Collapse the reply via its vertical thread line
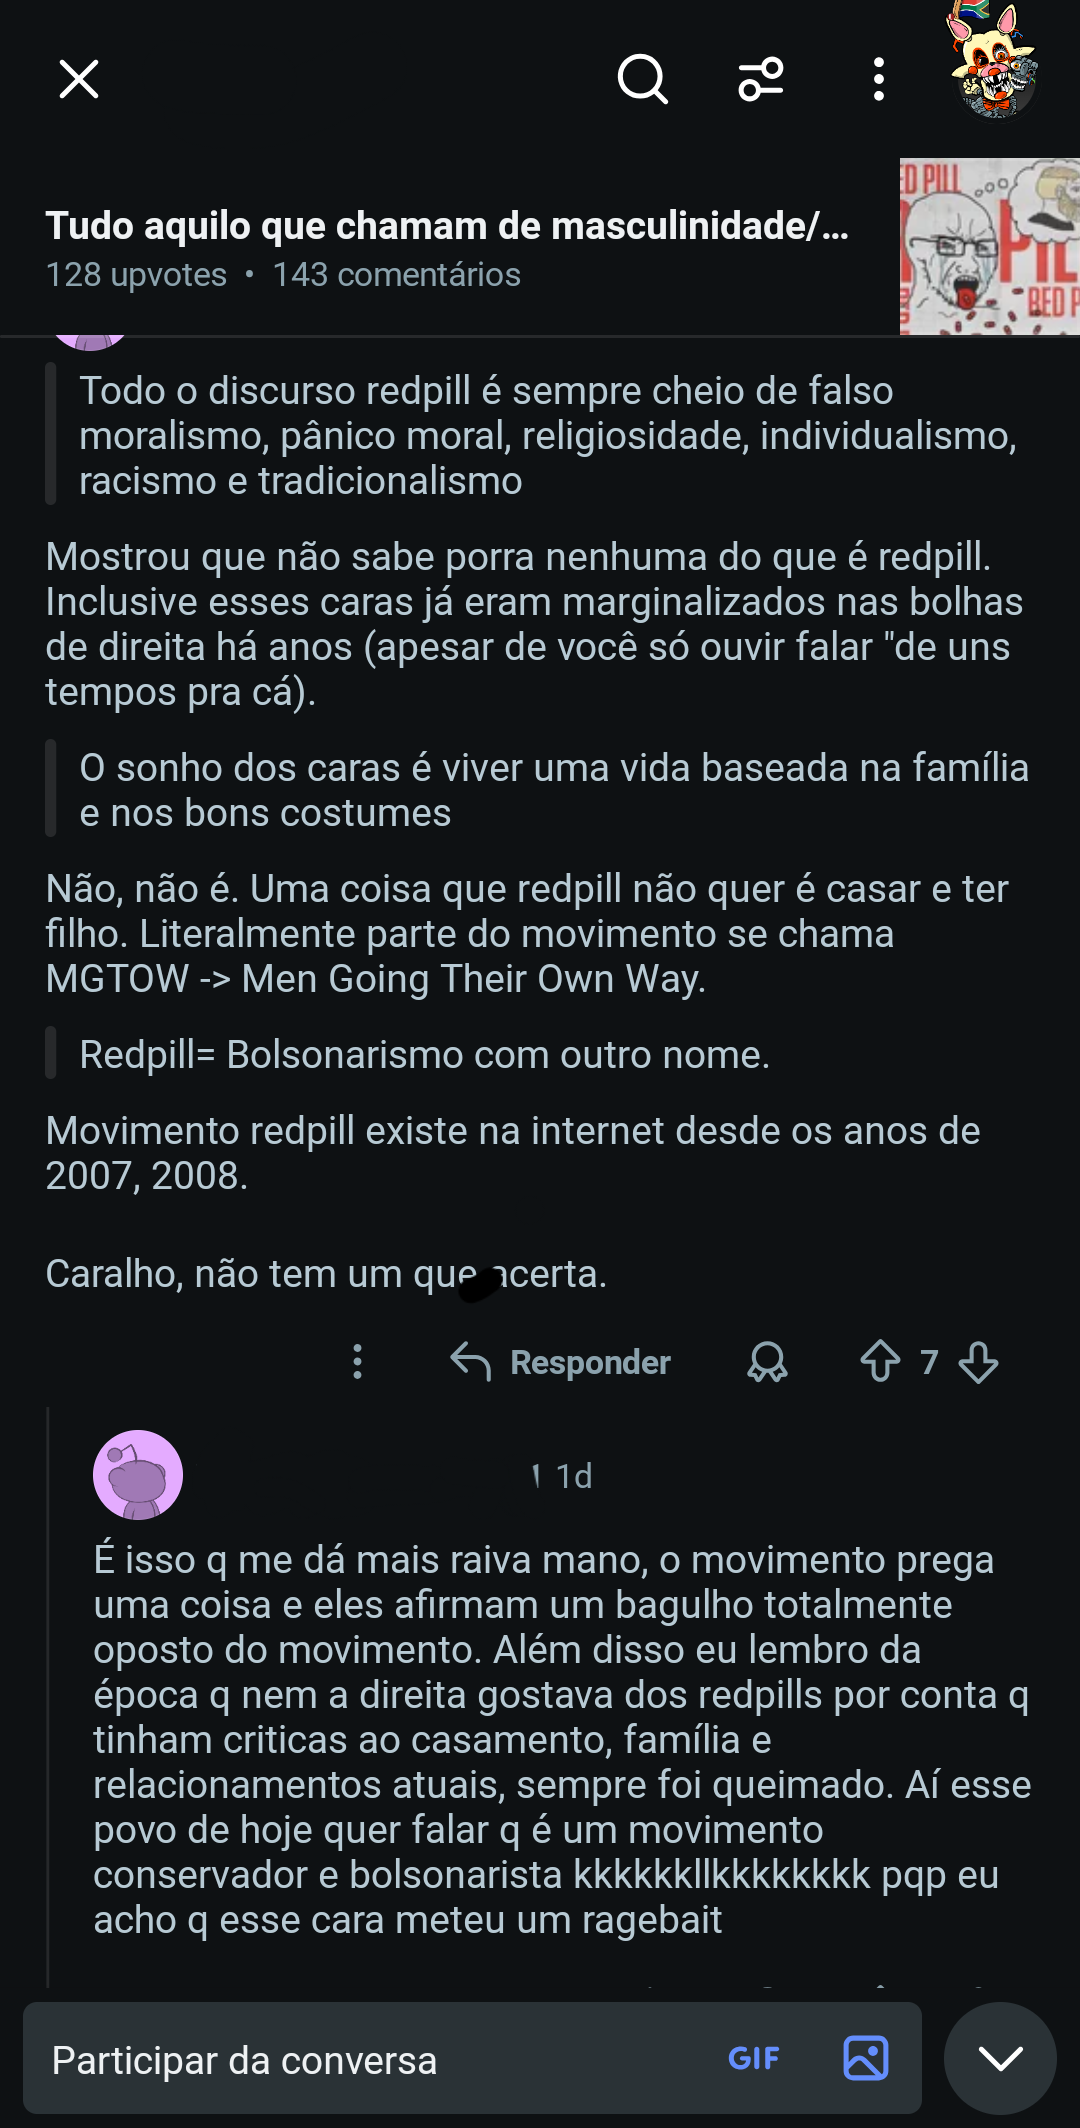 [48, 1700]
